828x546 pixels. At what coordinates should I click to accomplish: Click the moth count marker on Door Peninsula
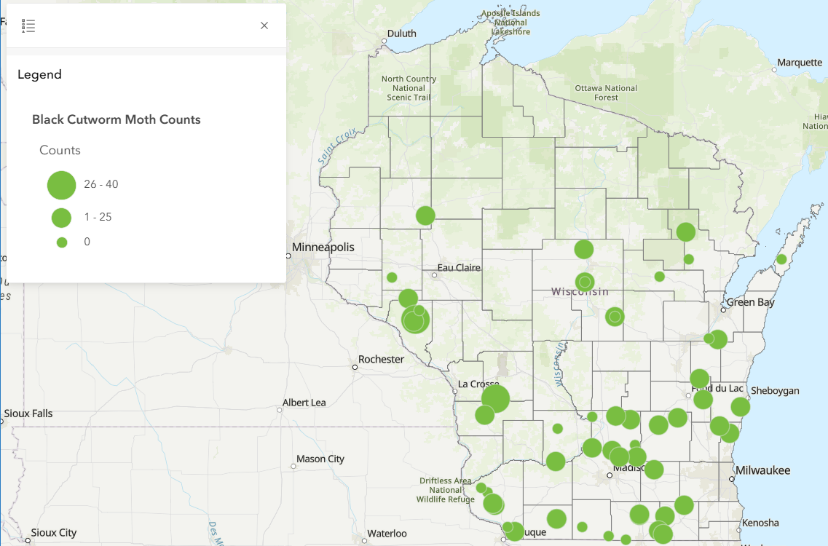tap(781, 259)
